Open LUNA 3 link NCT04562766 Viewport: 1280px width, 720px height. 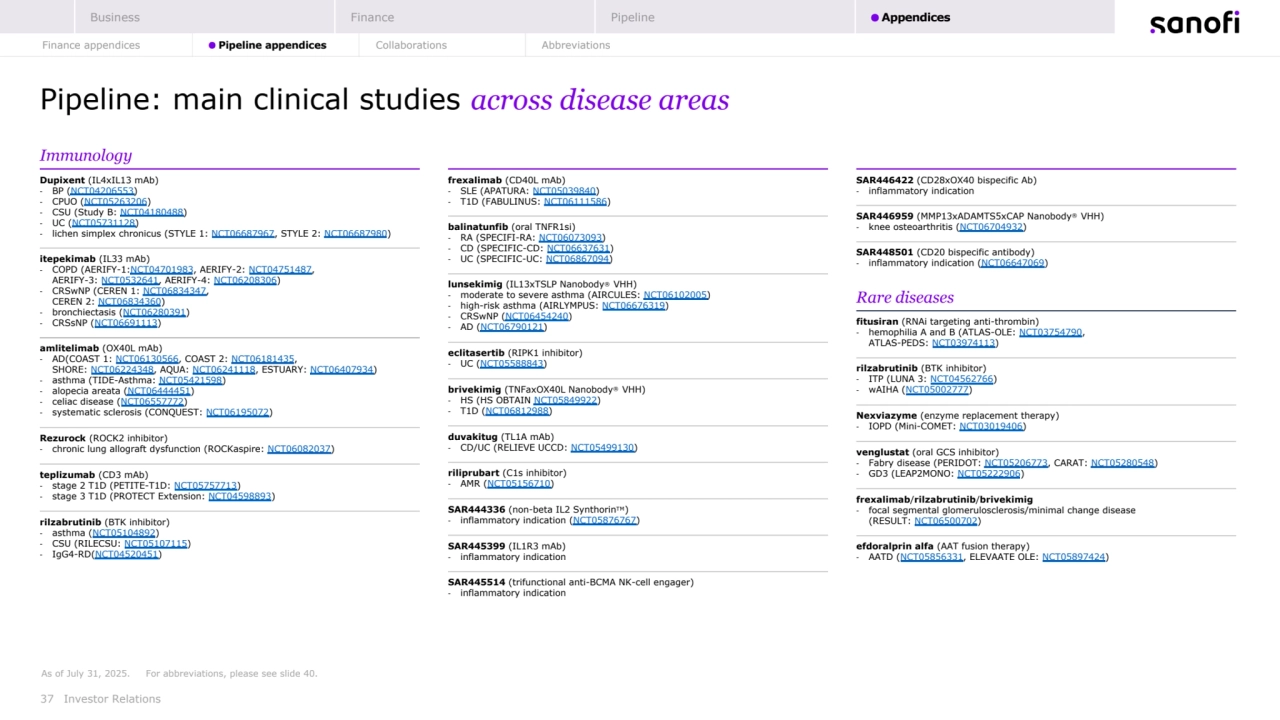pos(962,380)
